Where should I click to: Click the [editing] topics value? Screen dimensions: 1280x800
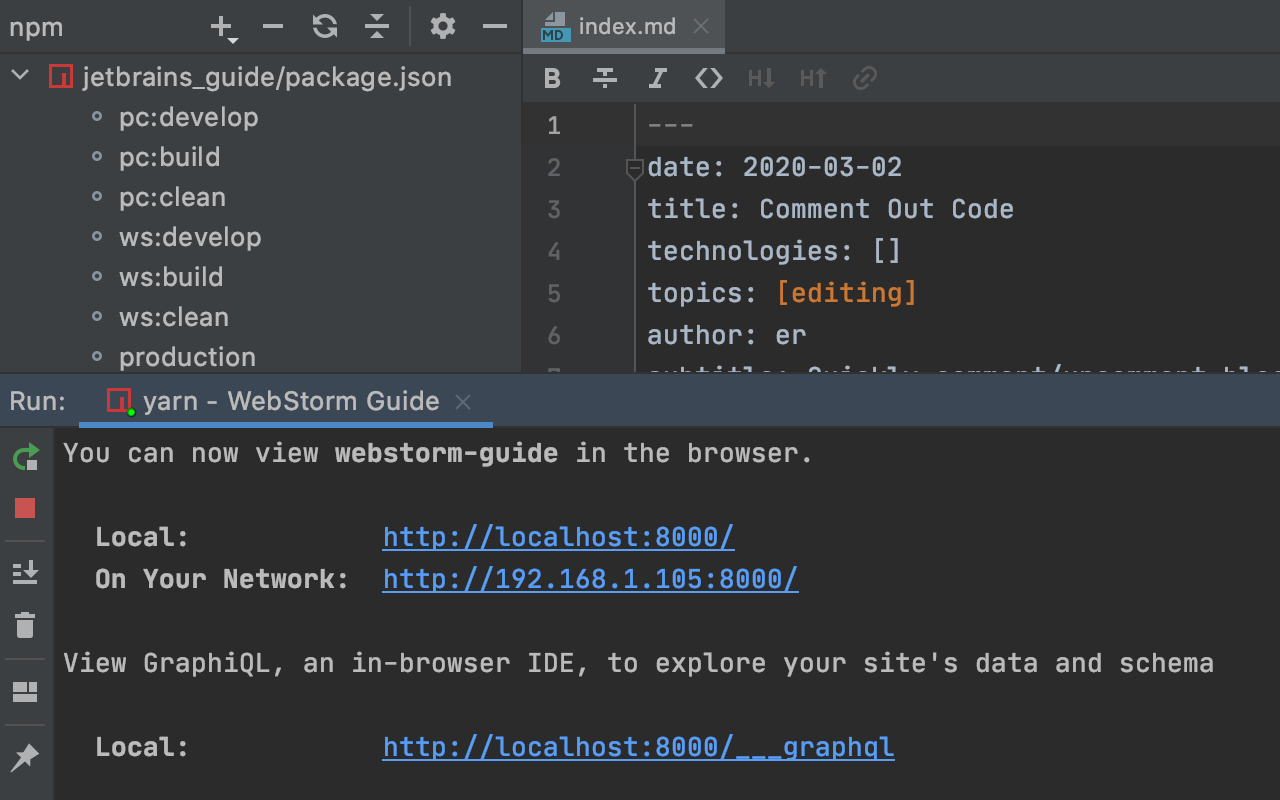point(846,293)
